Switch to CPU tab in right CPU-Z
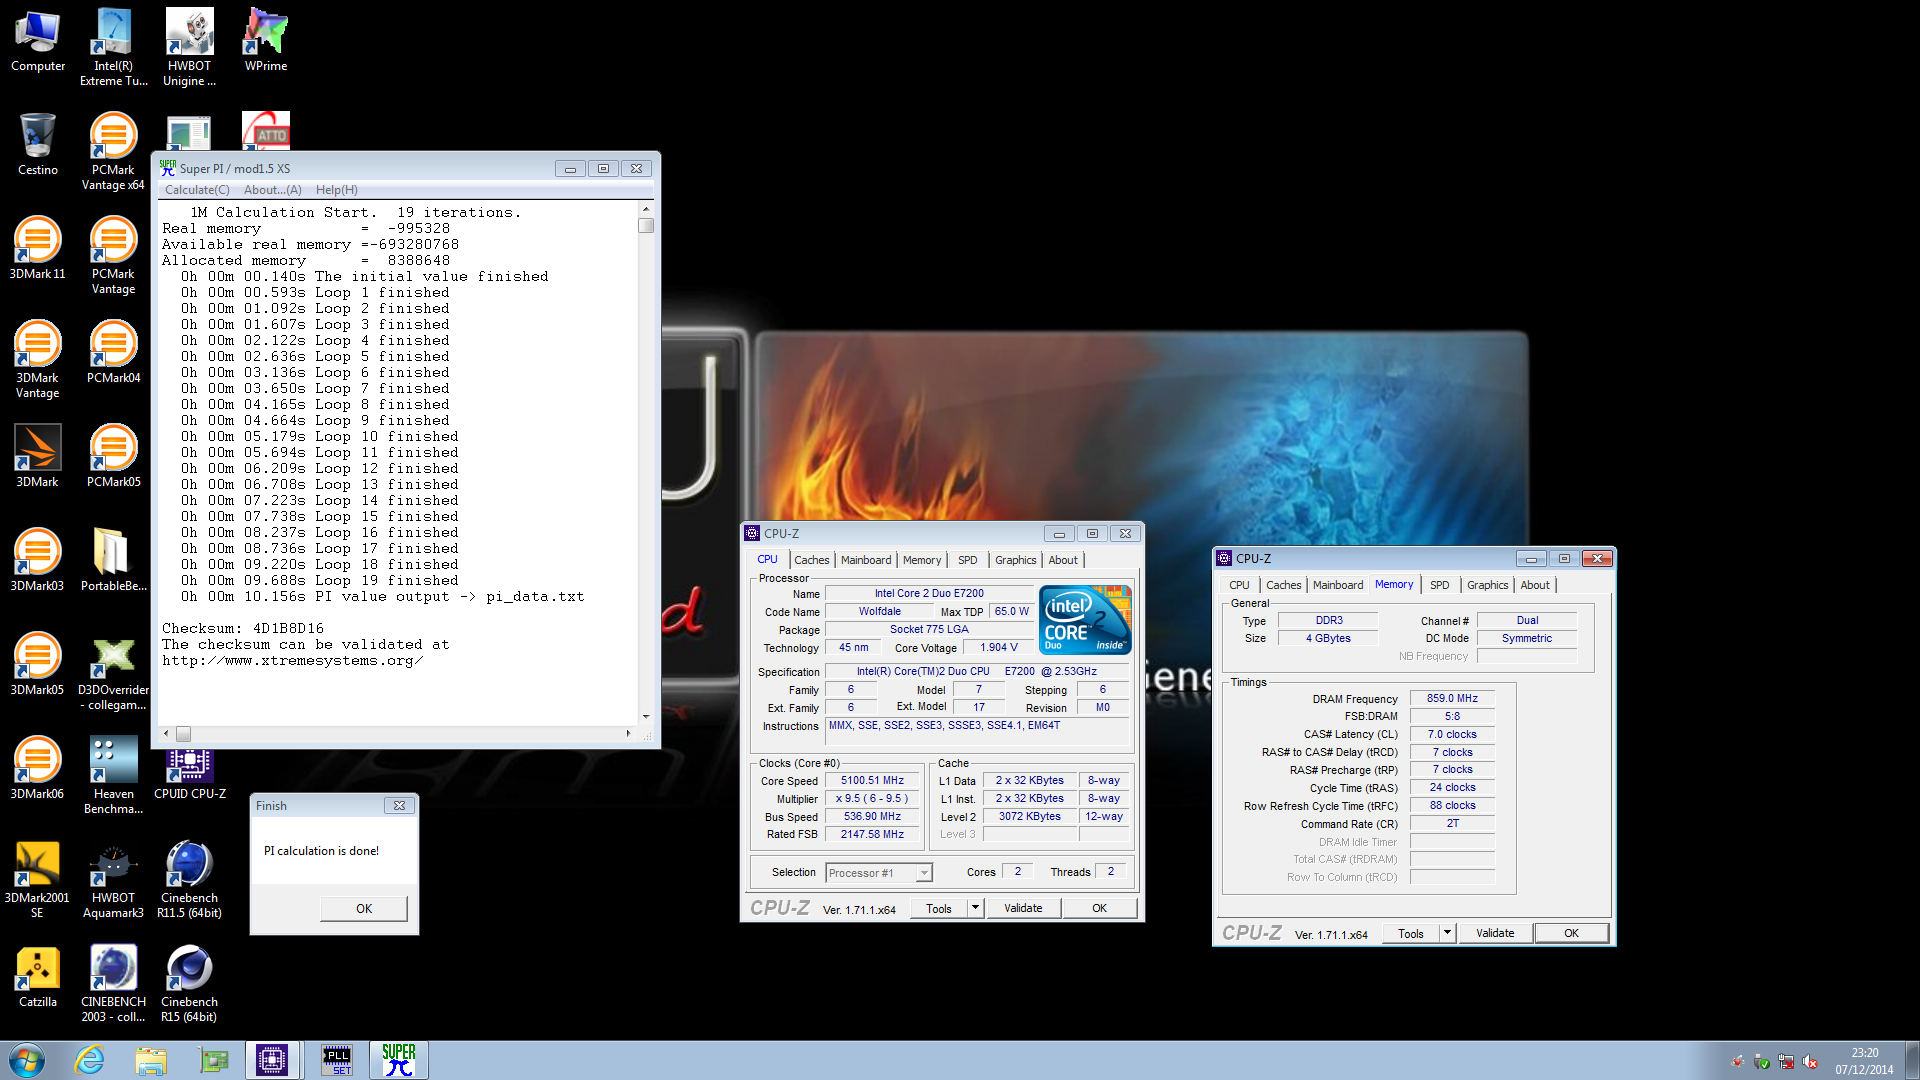The image size is (1920, 1080). tap(1239, 585)
